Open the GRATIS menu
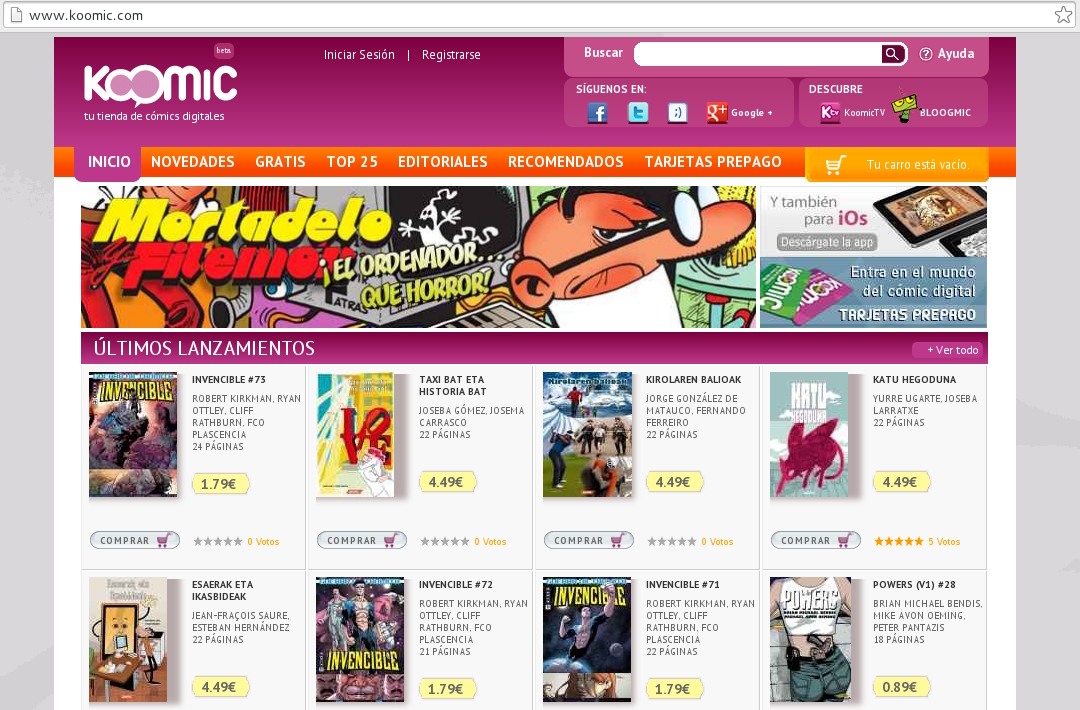 pyautogui.click(x=280, y=162)
